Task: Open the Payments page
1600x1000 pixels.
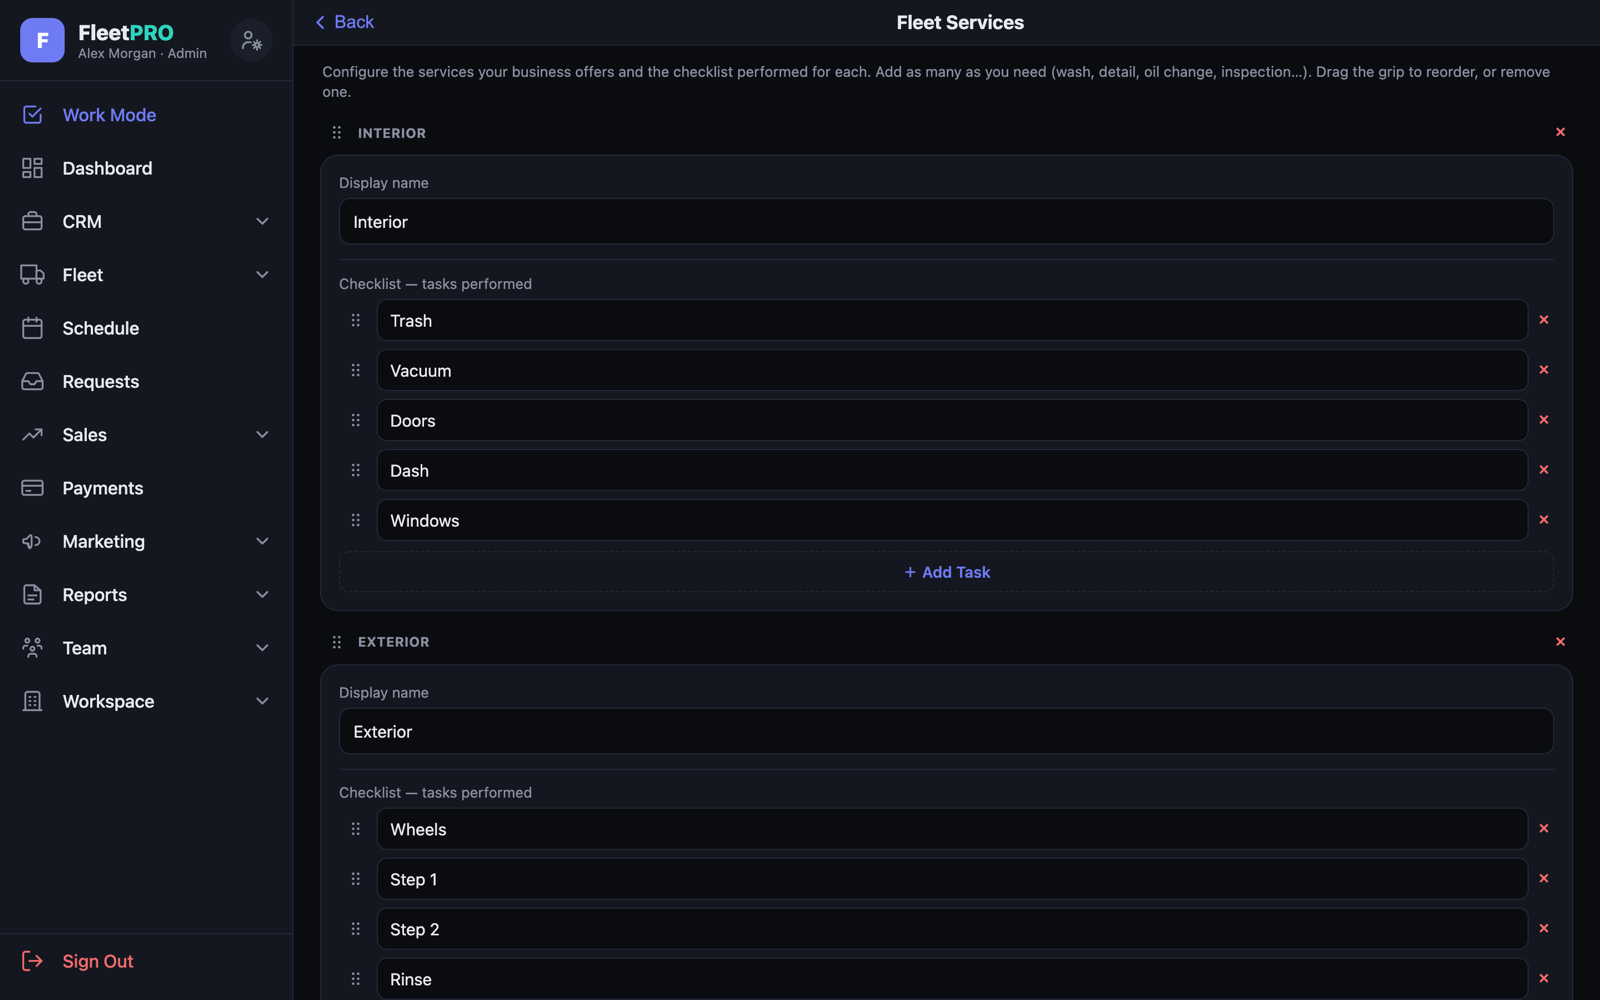Action: click(146, 488)
